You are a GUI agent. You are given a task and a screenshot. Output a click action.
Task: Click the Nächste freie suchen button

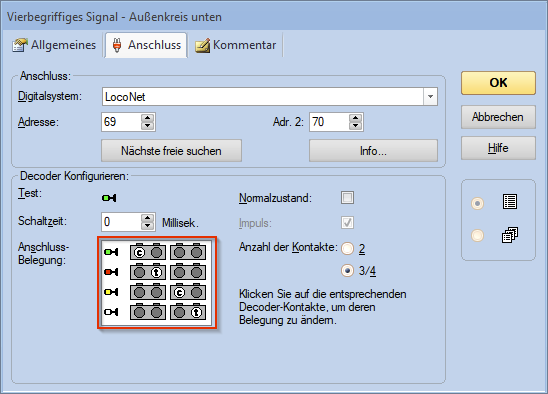(171, 151)
